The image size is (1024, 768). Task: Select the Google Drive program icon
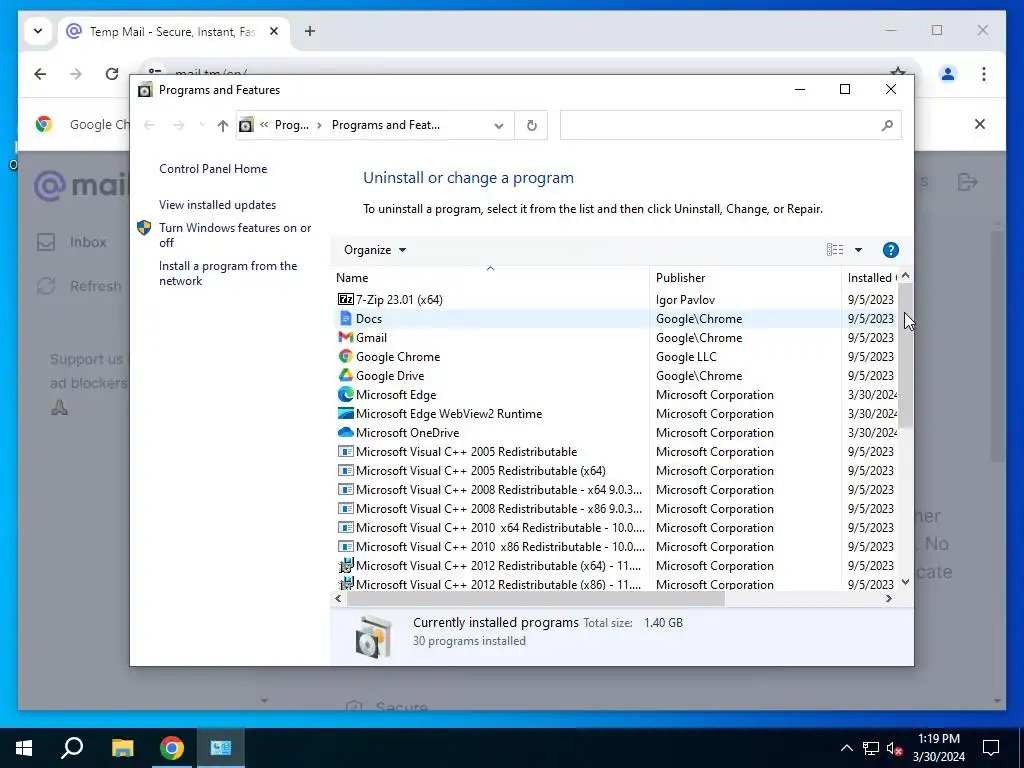click(345, 376)
